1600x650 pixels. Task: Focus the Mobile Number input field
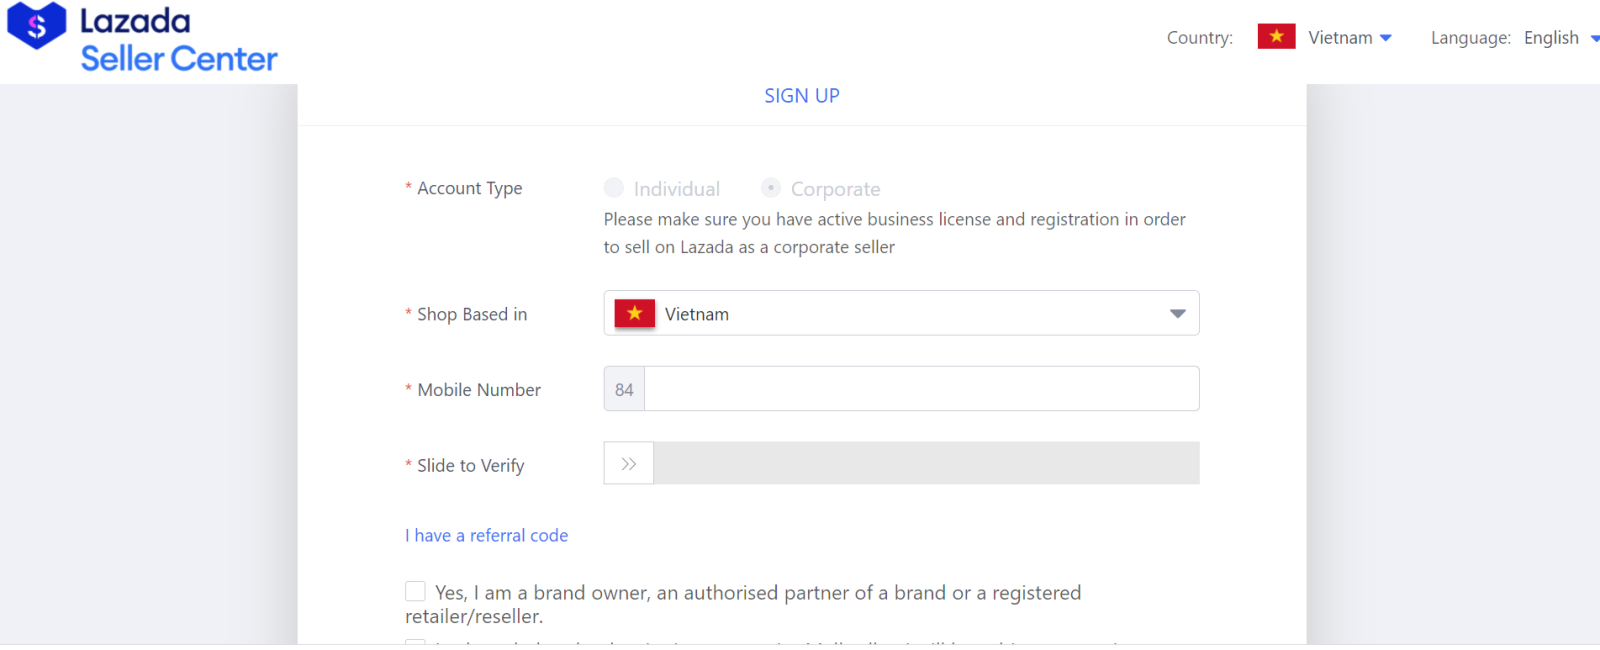(920, 389)
